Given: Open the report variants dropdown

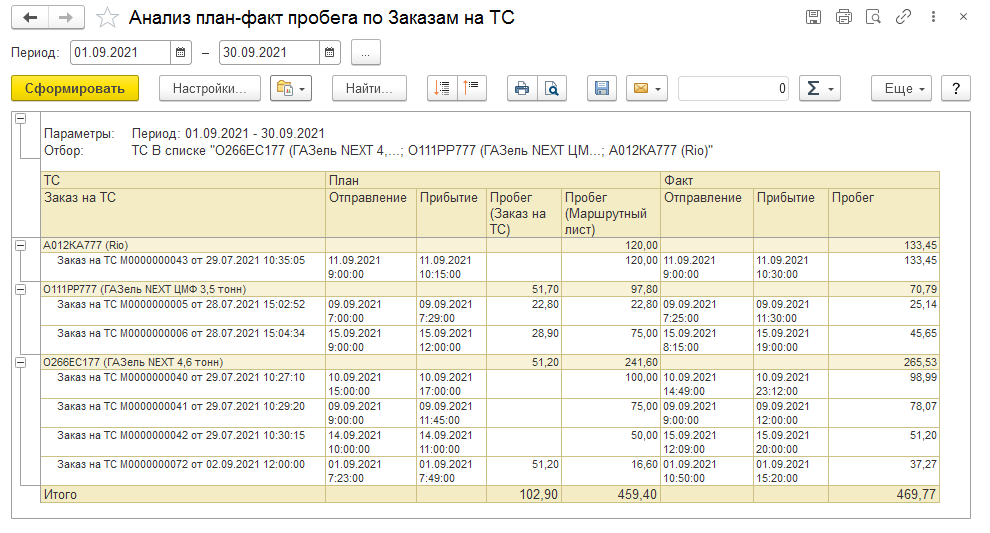Looking at the screenshot, I should 291,88.
